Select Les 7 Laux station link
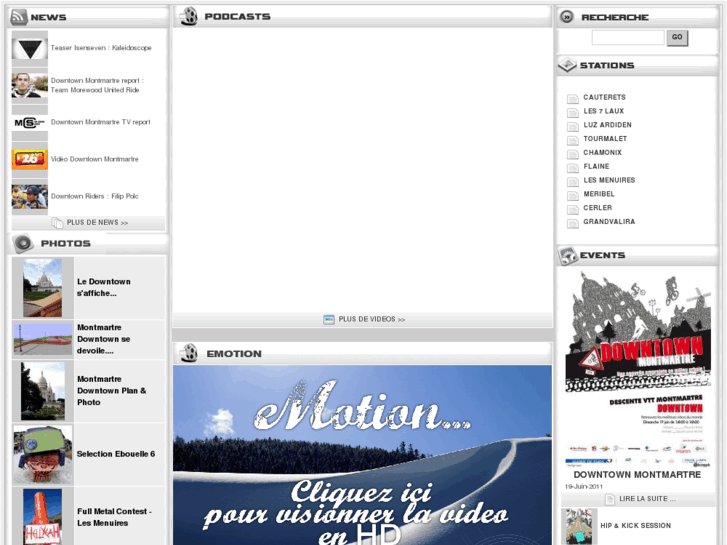 [x=604, y=111]
